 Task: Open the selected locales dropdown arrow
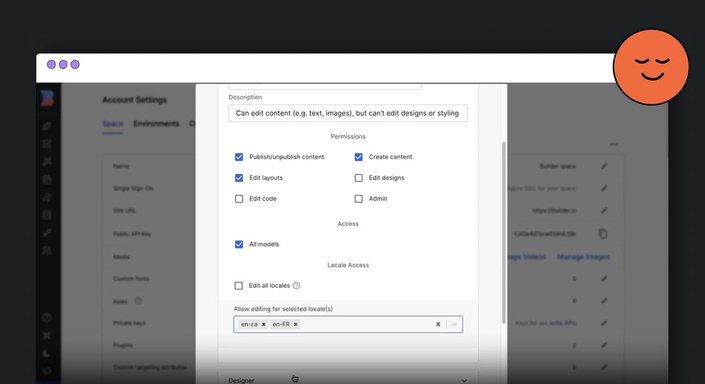coord(454,324)
